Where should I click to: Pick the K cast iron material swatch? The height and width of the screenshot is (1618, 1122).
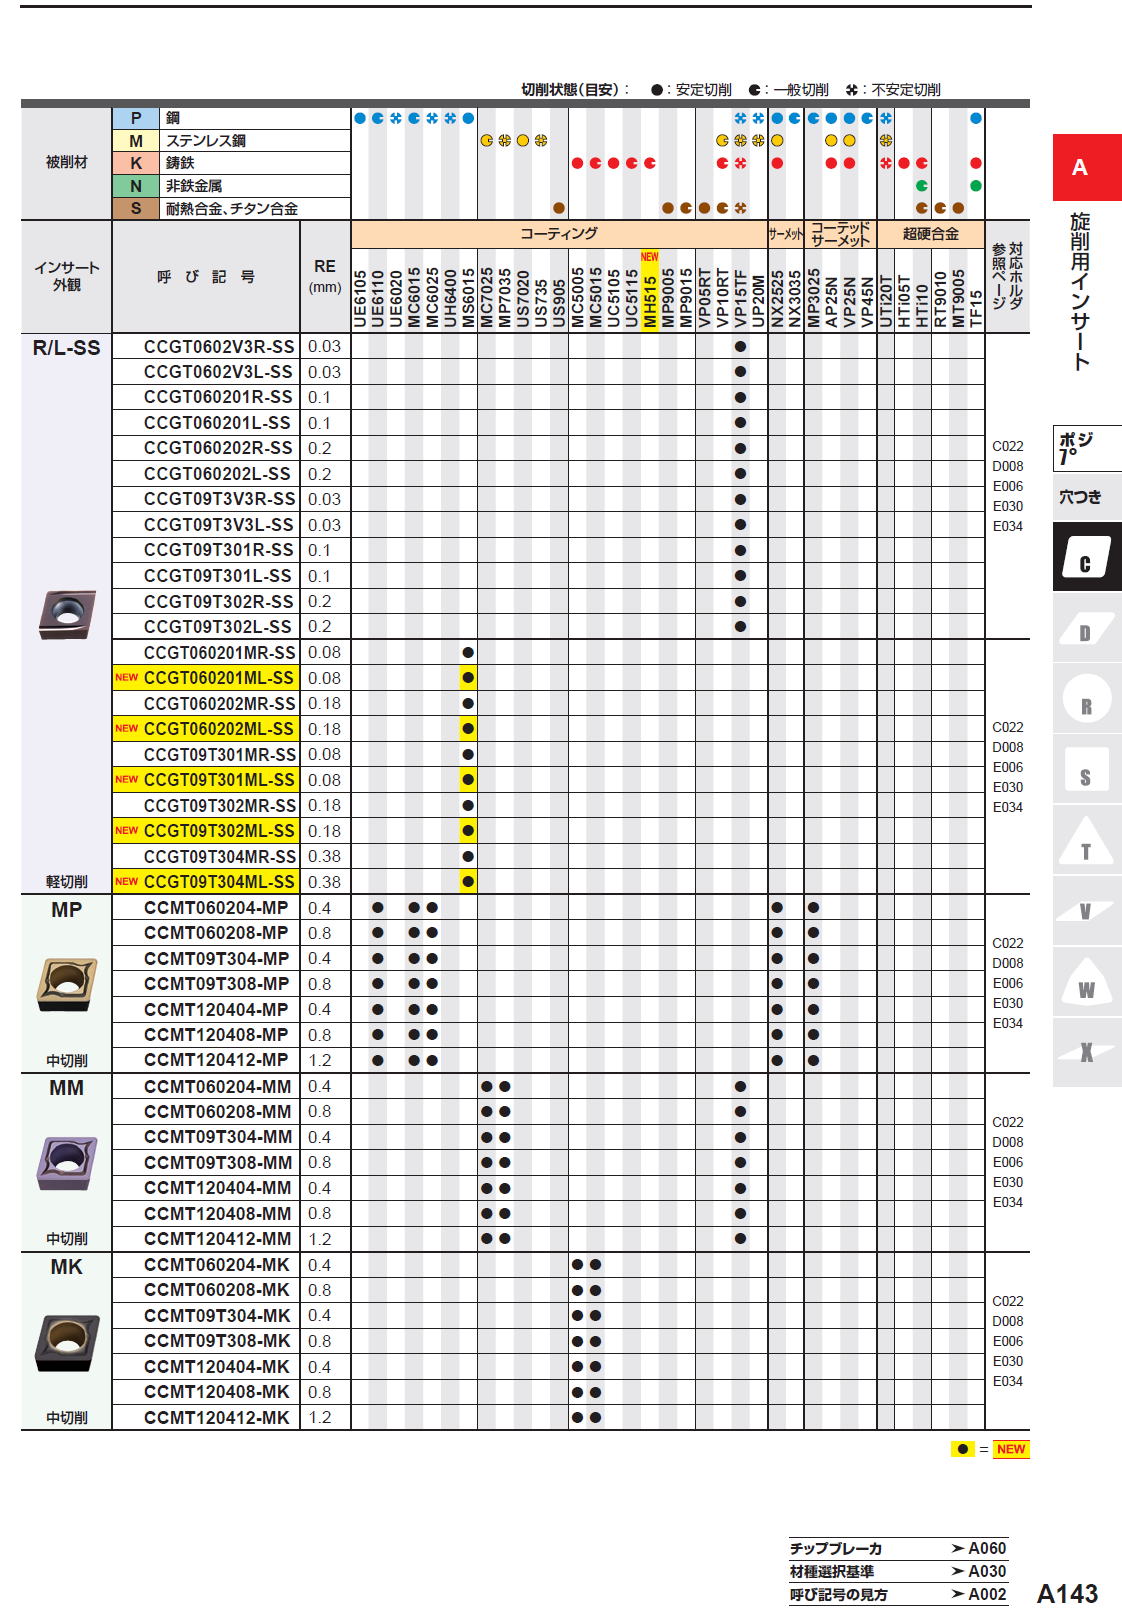tap(136, 163)
